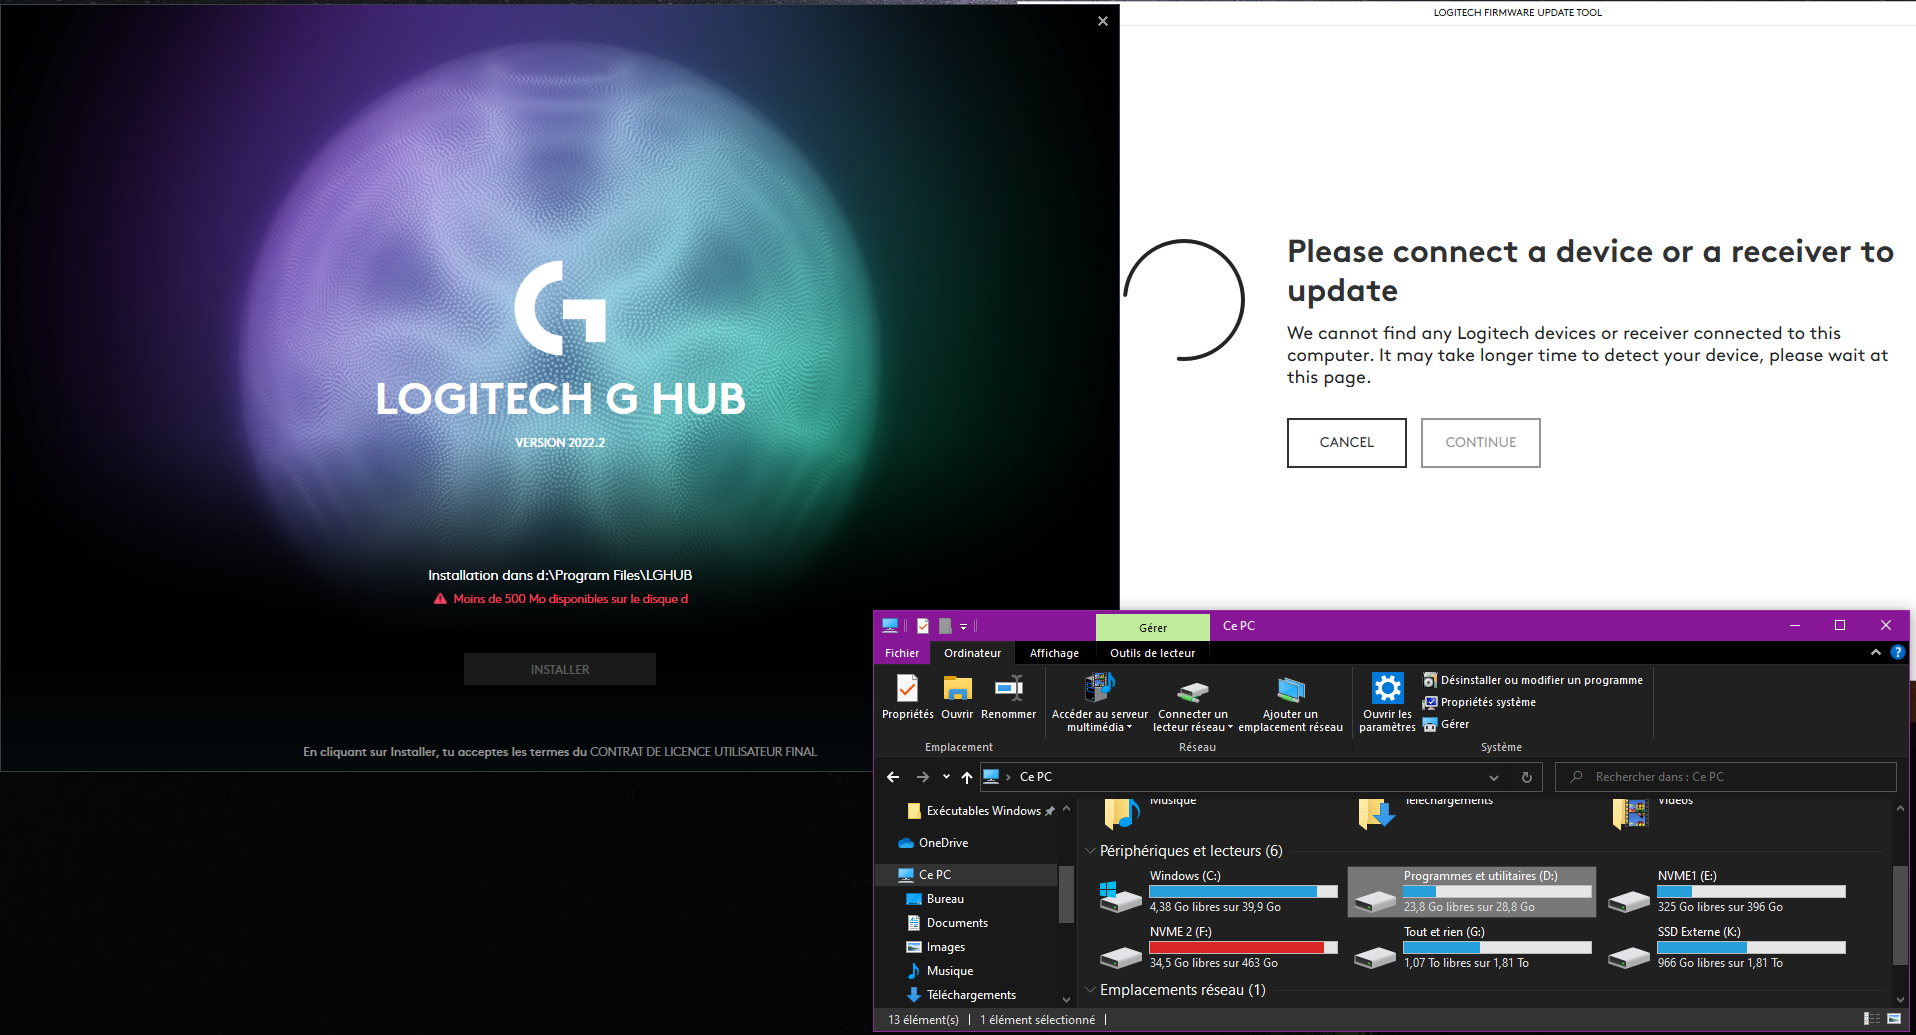1916x1035 pixels.
Task: Go back with Explorer back arrow
Action: pyautogui.click(x=893, y=777)
